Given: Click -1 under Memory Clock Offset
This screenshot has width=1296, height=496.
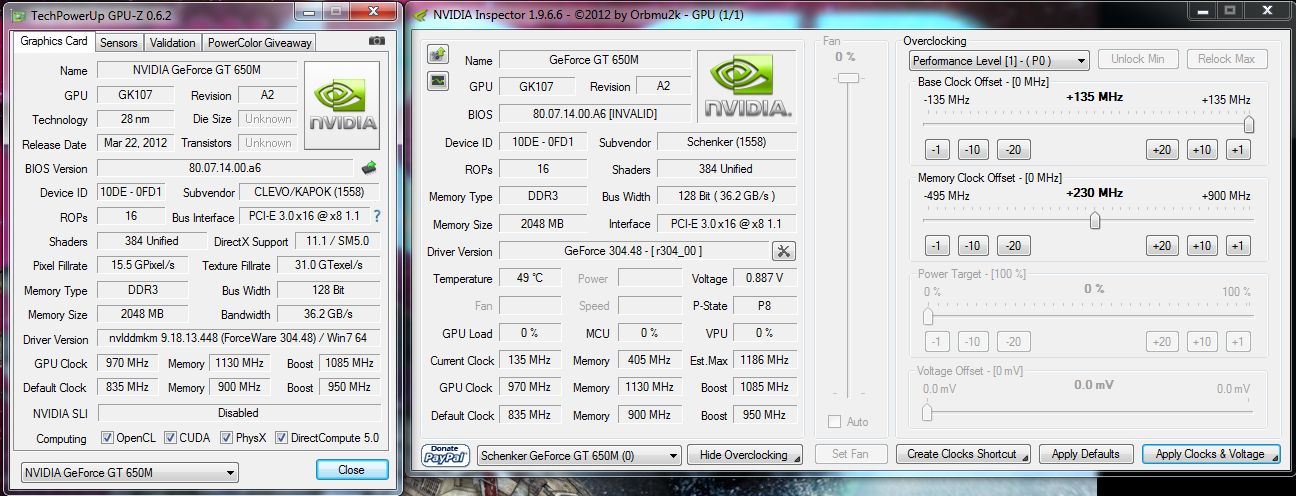Looking at the screenshot, I should 936,246.
